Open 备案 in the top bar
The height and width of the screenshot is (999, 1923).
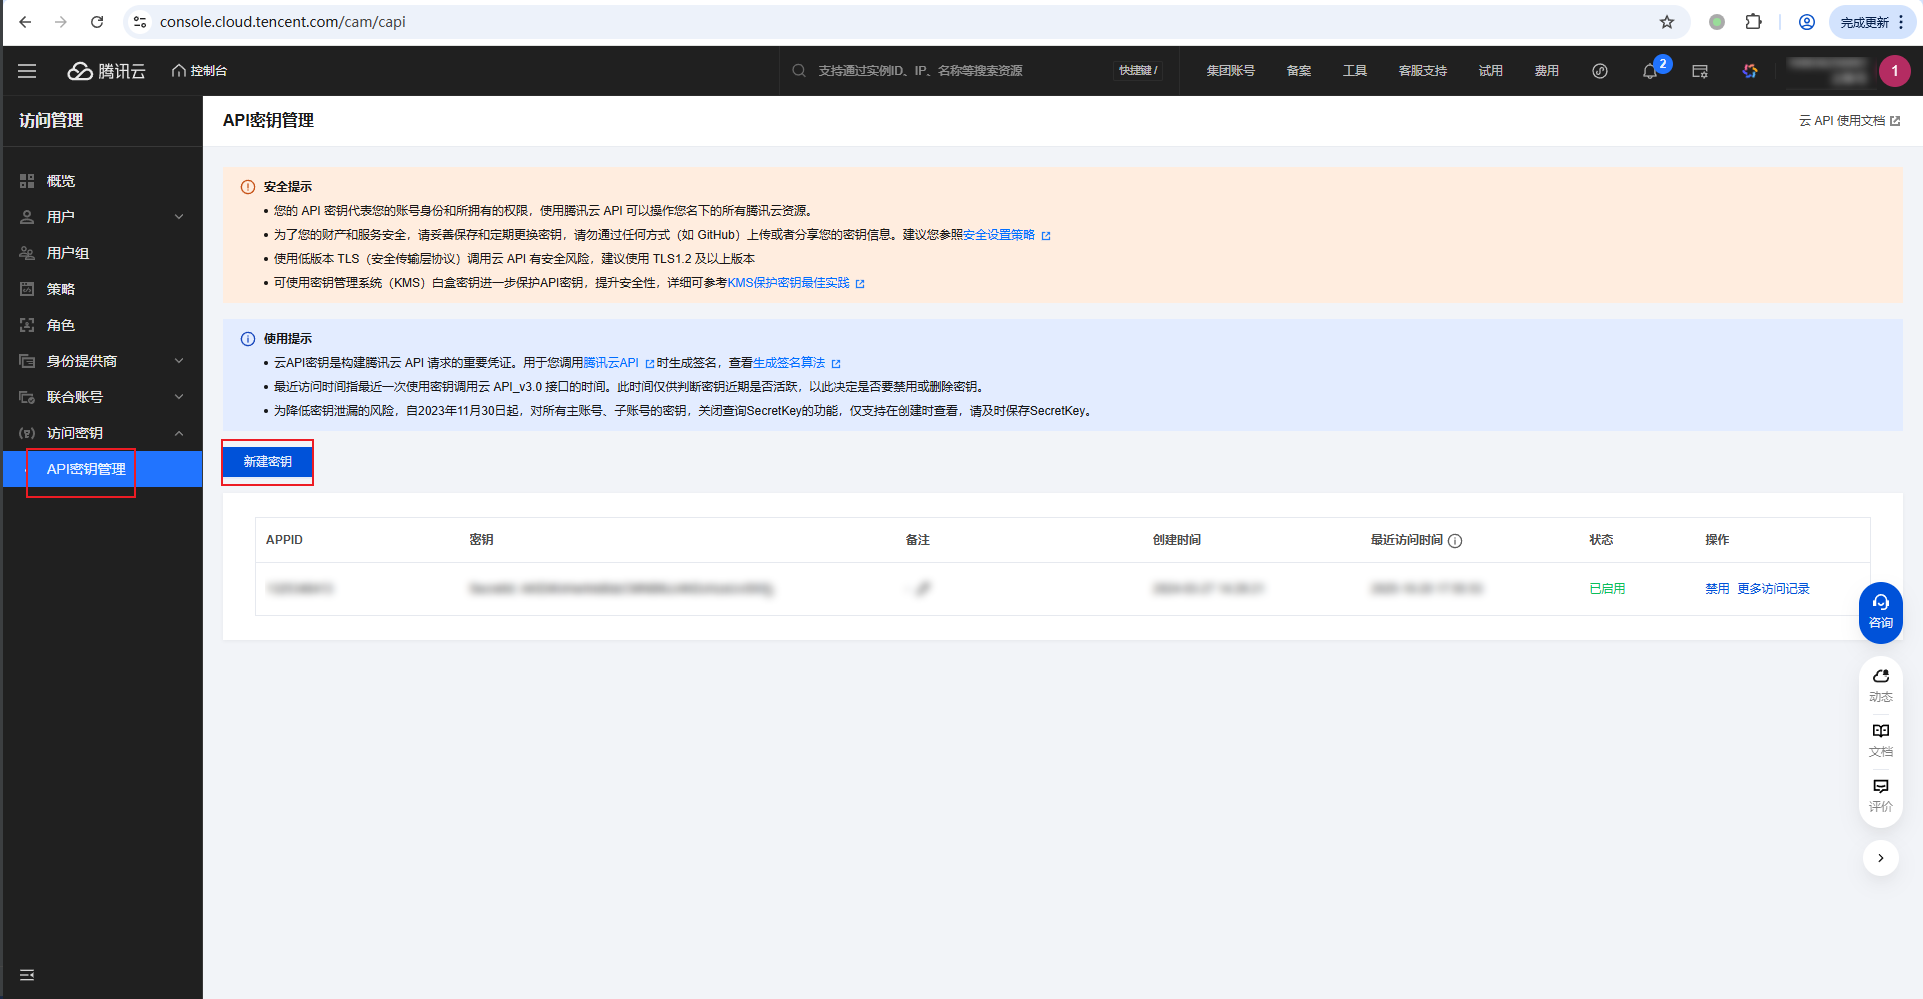tap(1299, 71)
